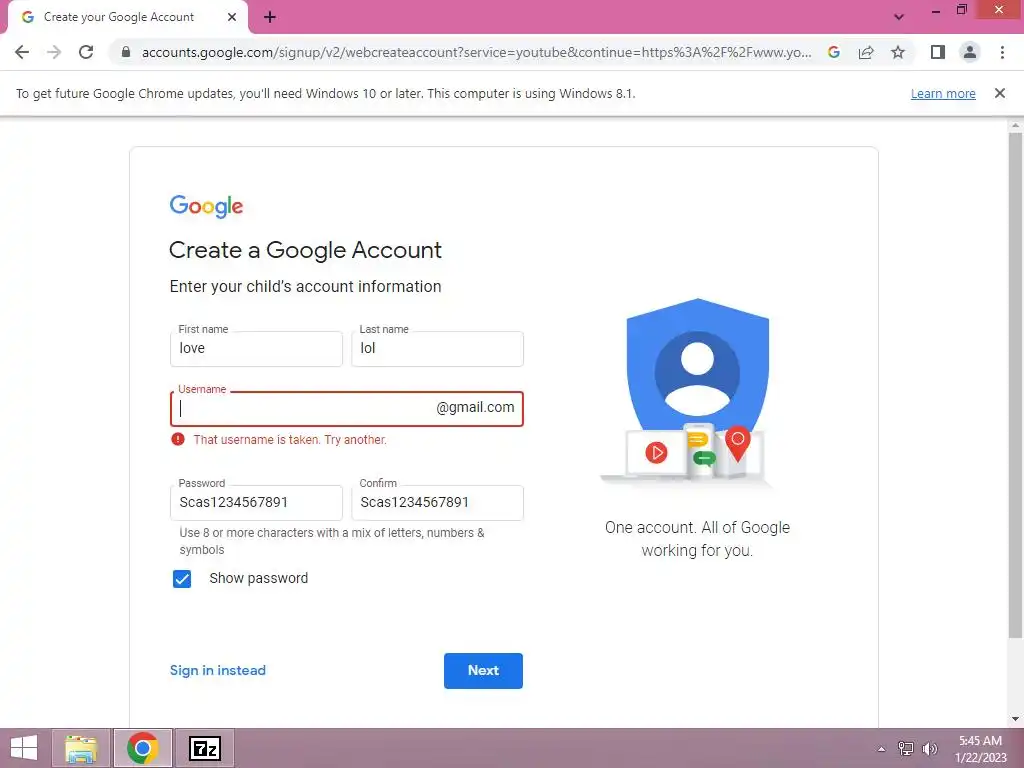Click the address bar URL
This screenshot has height=768, width=1024.
coord(476,52)
